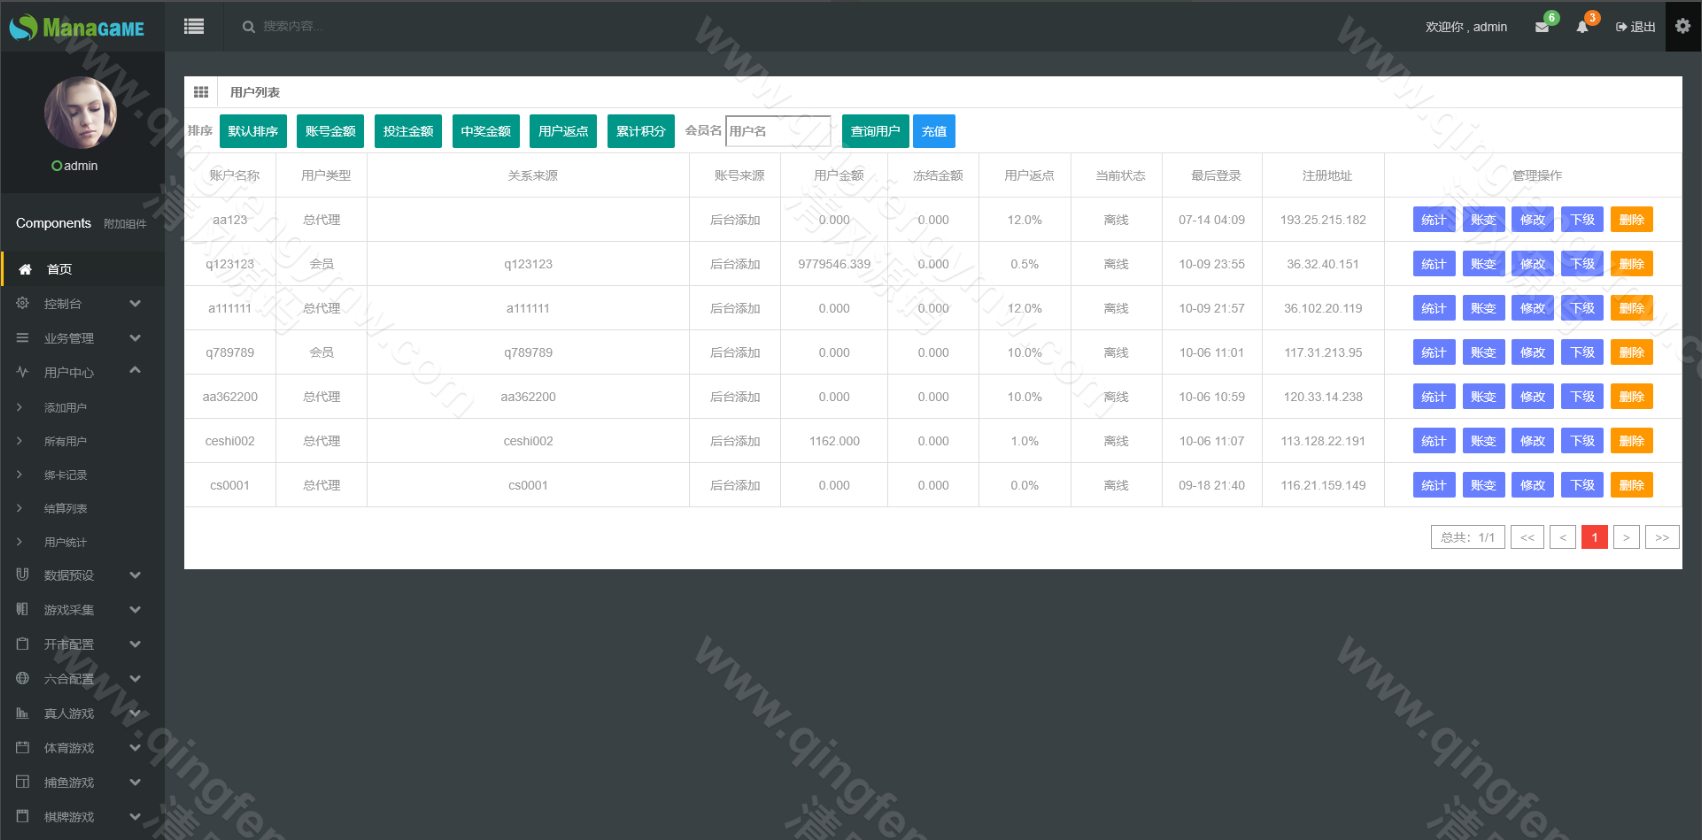Collapse the 用户中心 menu chevron
Image resolution: width=1702 pixels, height=840 pixels.
[x=135, y=371]
